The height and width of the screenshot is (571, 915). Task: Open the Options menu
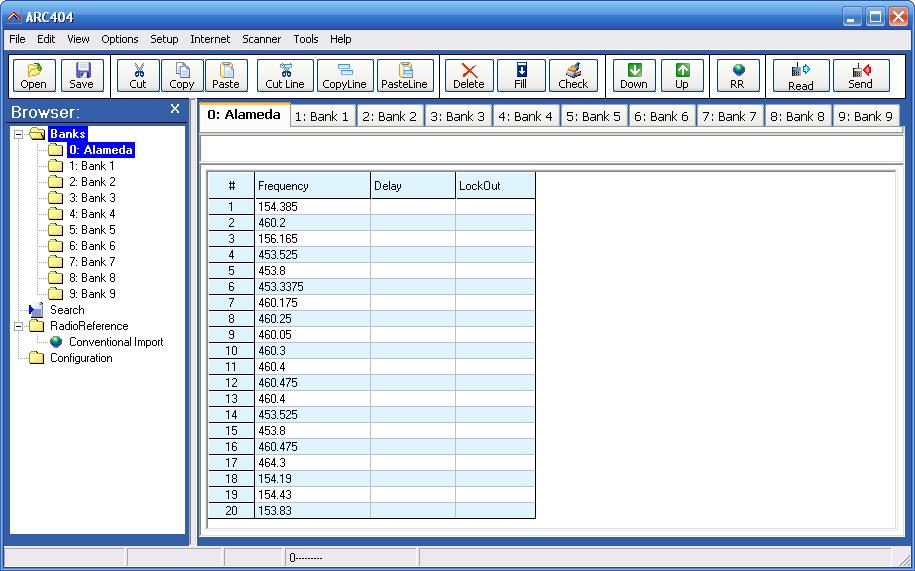[x=120, y=39]
